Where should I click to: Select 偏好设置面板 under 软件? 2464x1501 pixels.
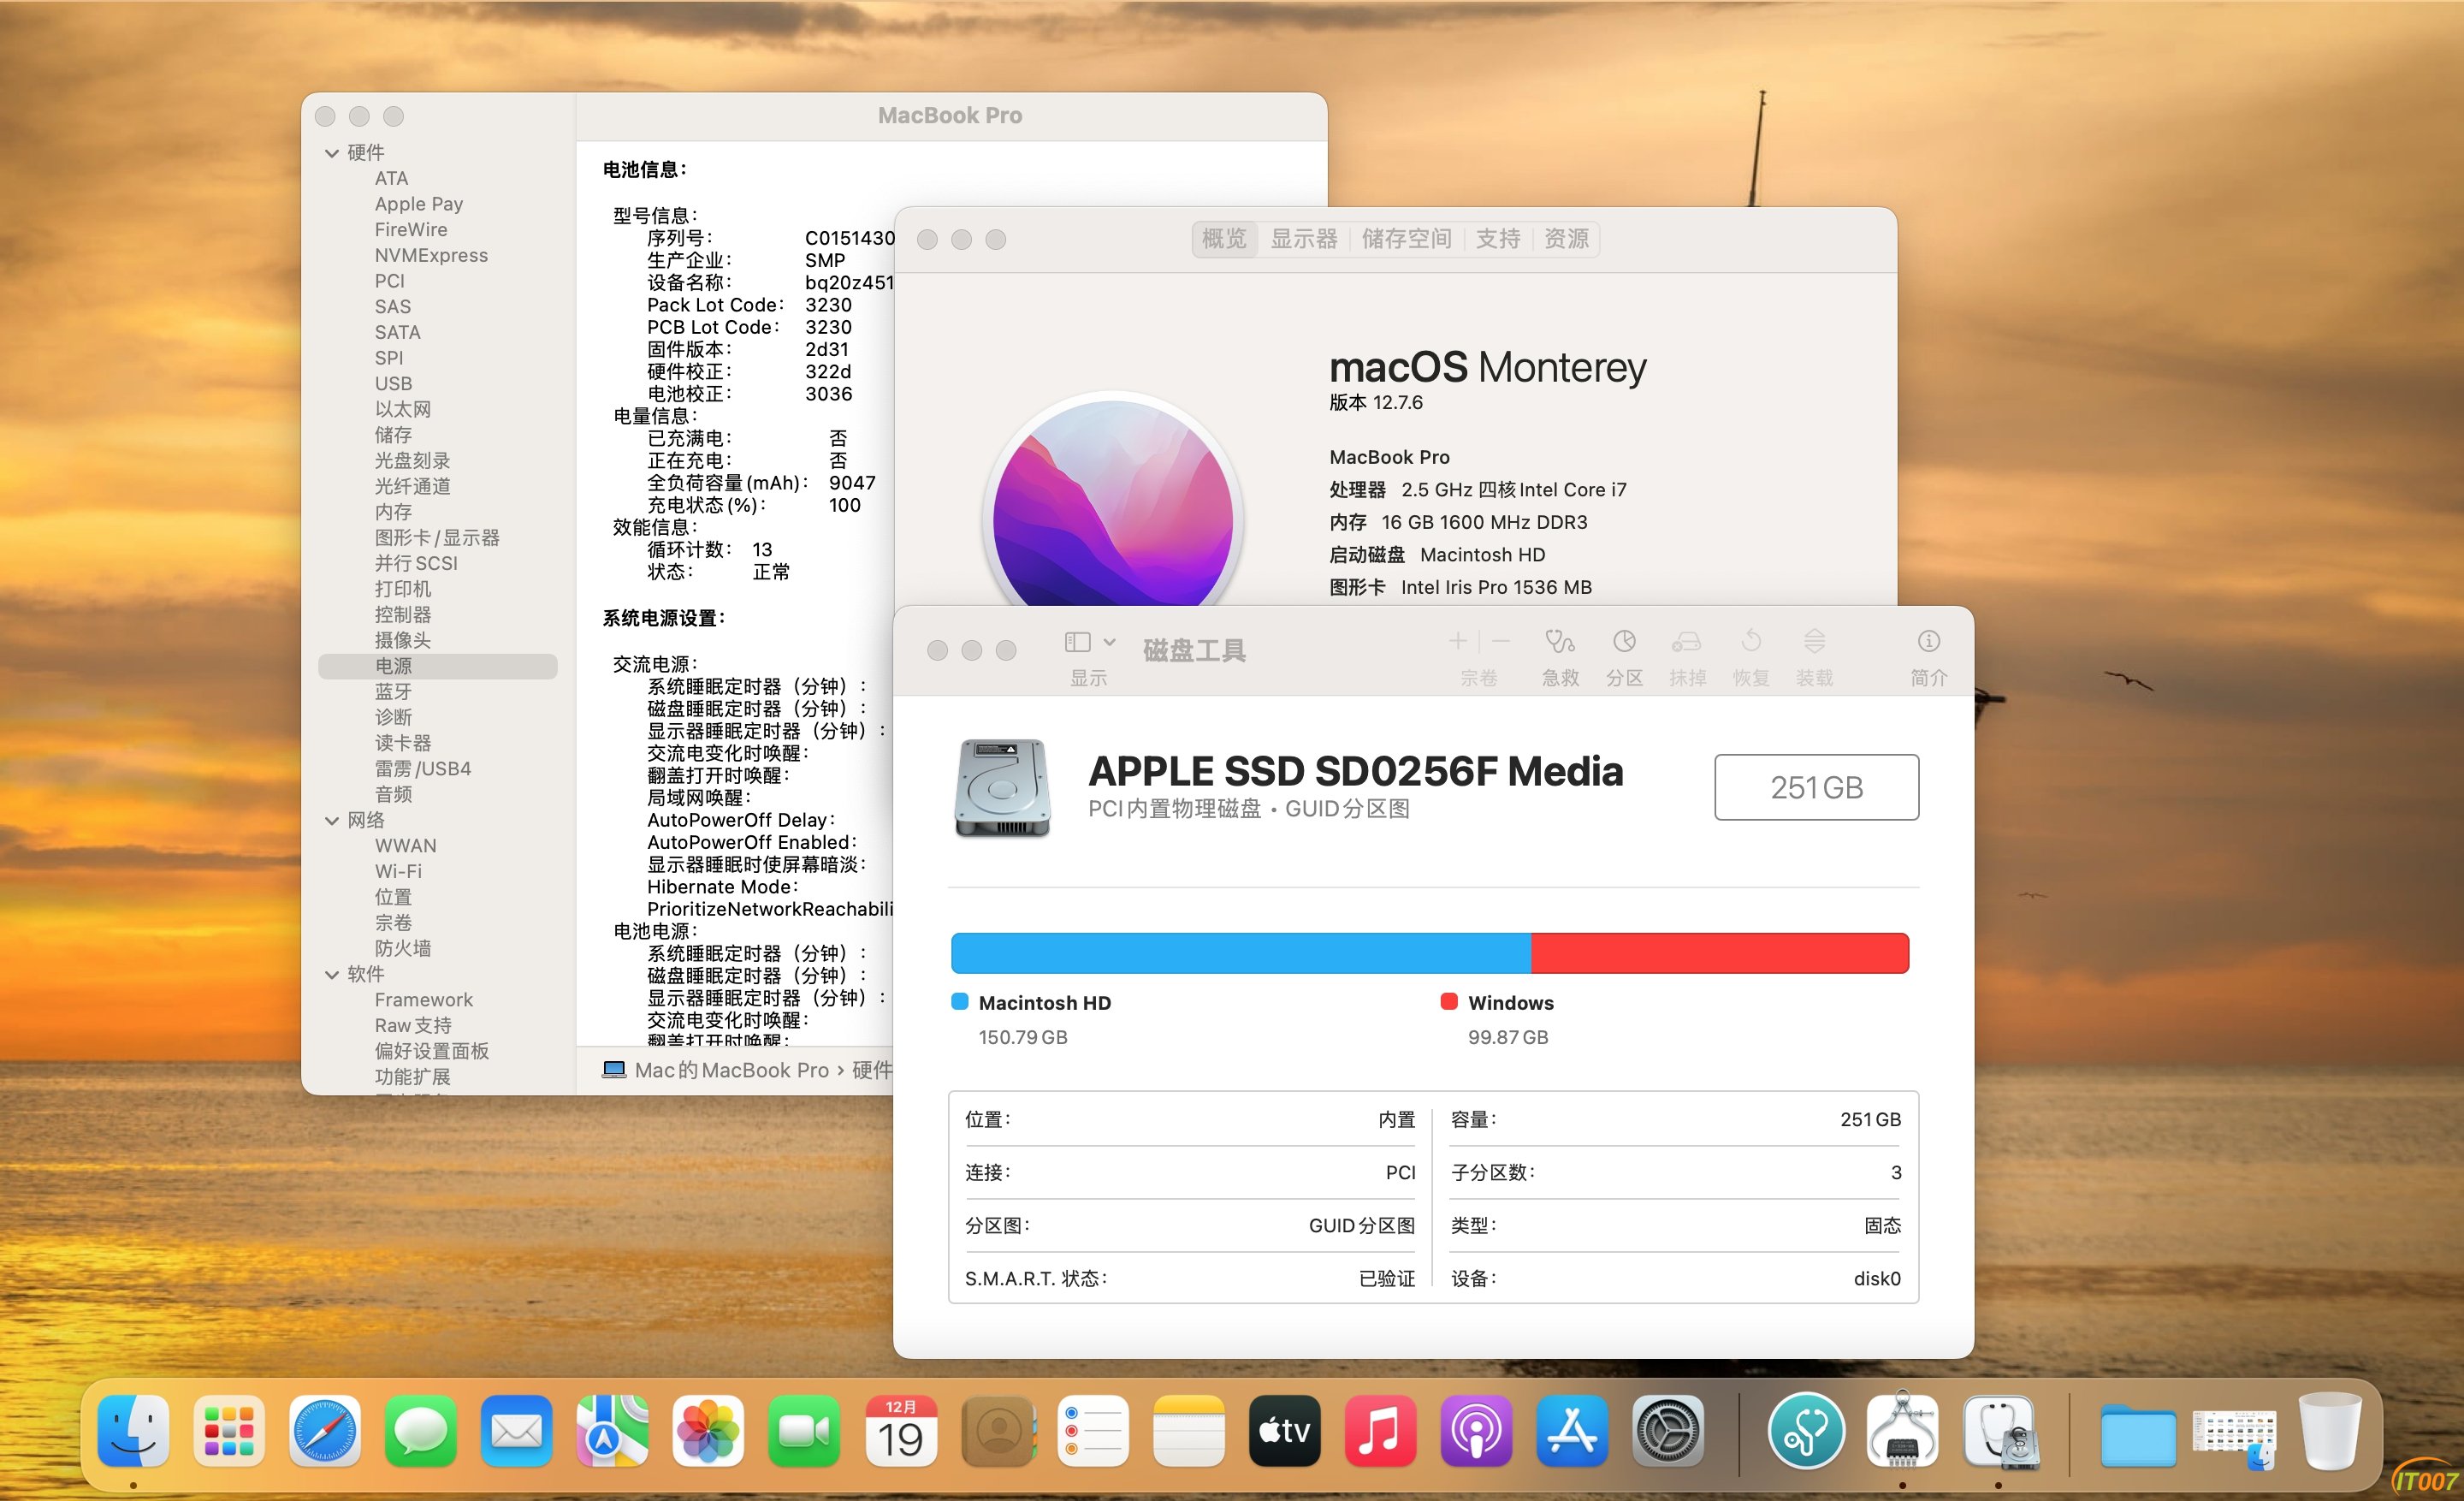[x=432, y=1051]
